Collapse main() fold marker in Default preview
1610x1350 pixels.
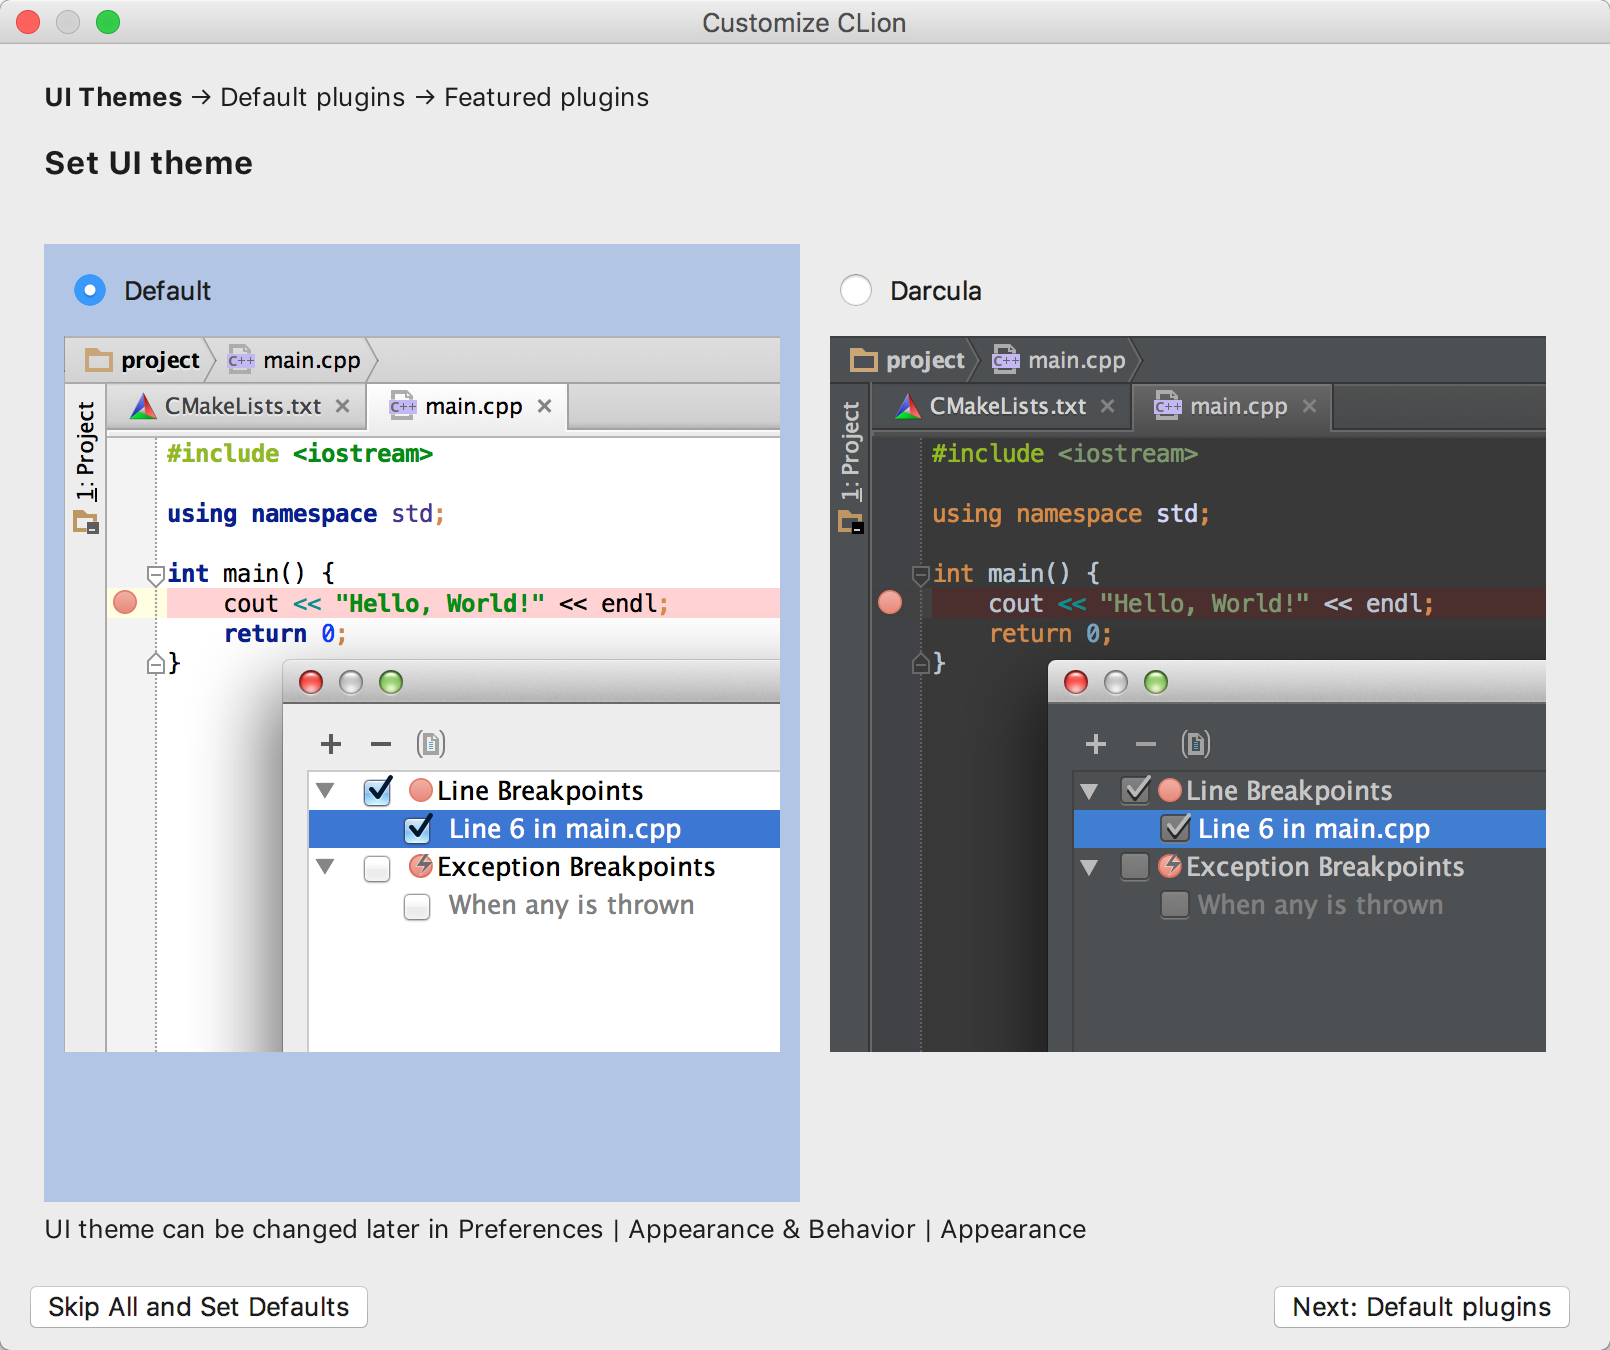pyautogui.click(x=155, y=574)
